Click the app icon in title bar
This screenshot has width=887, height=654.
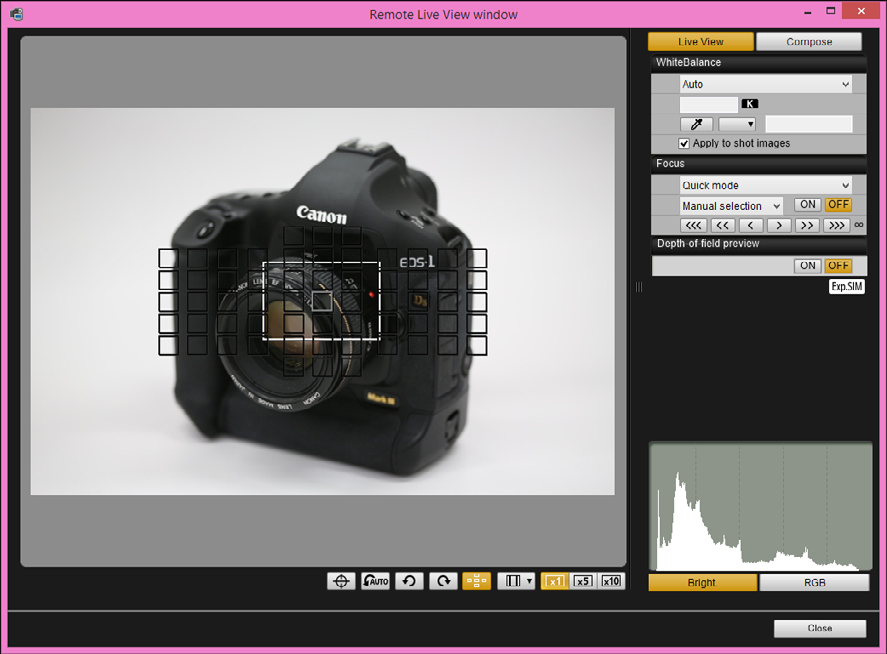[16, 14]
